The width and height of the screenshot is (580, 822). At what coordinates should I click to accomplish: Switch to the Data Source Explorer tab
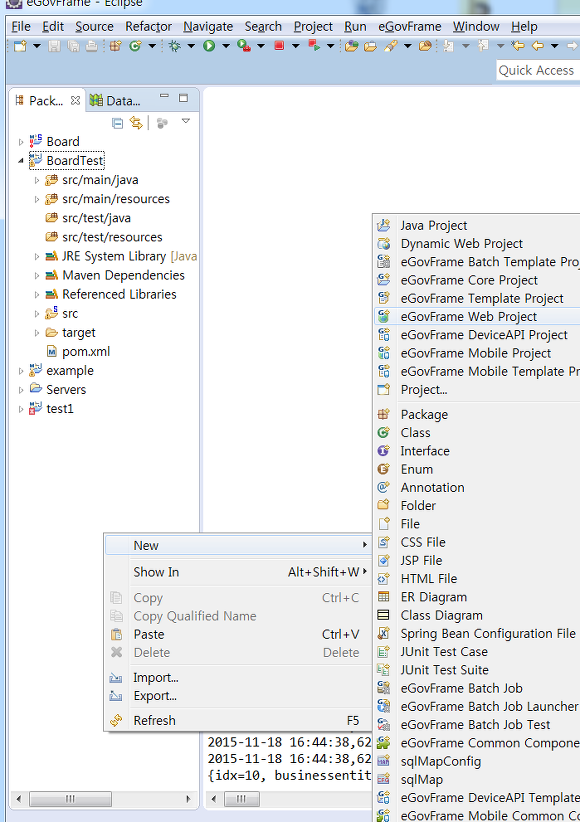point(115,100)
